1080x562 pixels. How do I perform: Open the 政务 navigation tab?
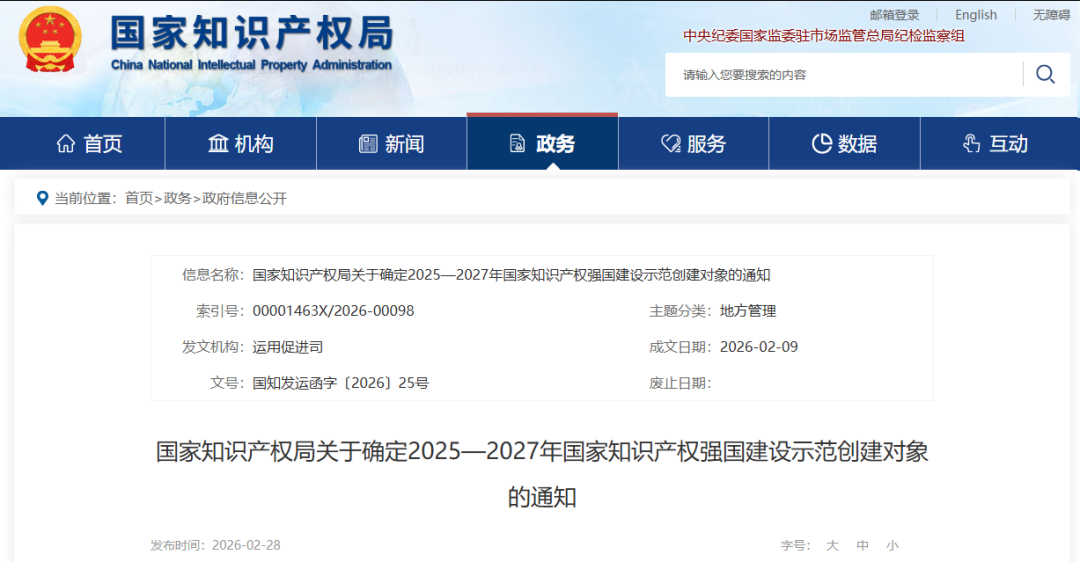tap(542, 143)
